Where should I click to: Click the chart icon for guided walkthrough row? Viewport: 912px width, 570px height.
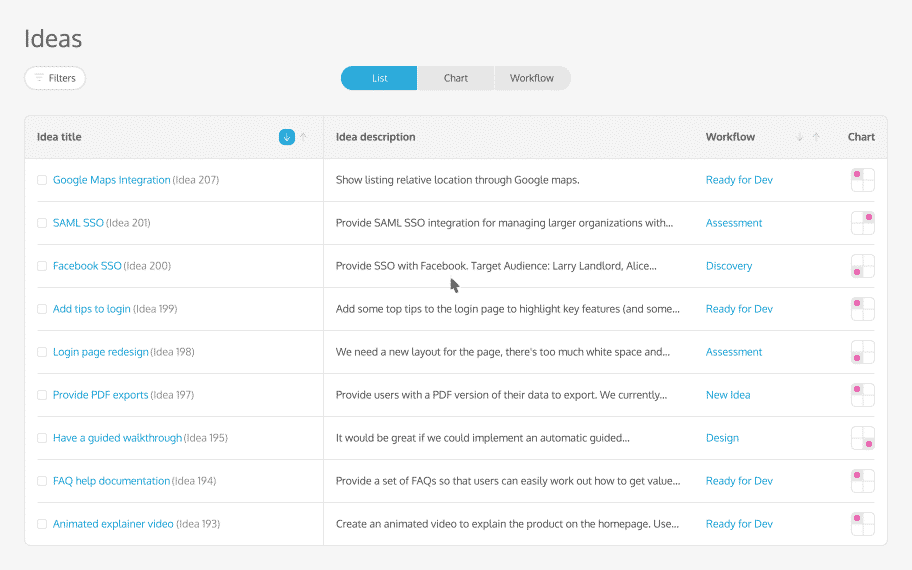[x=862, y=438]
